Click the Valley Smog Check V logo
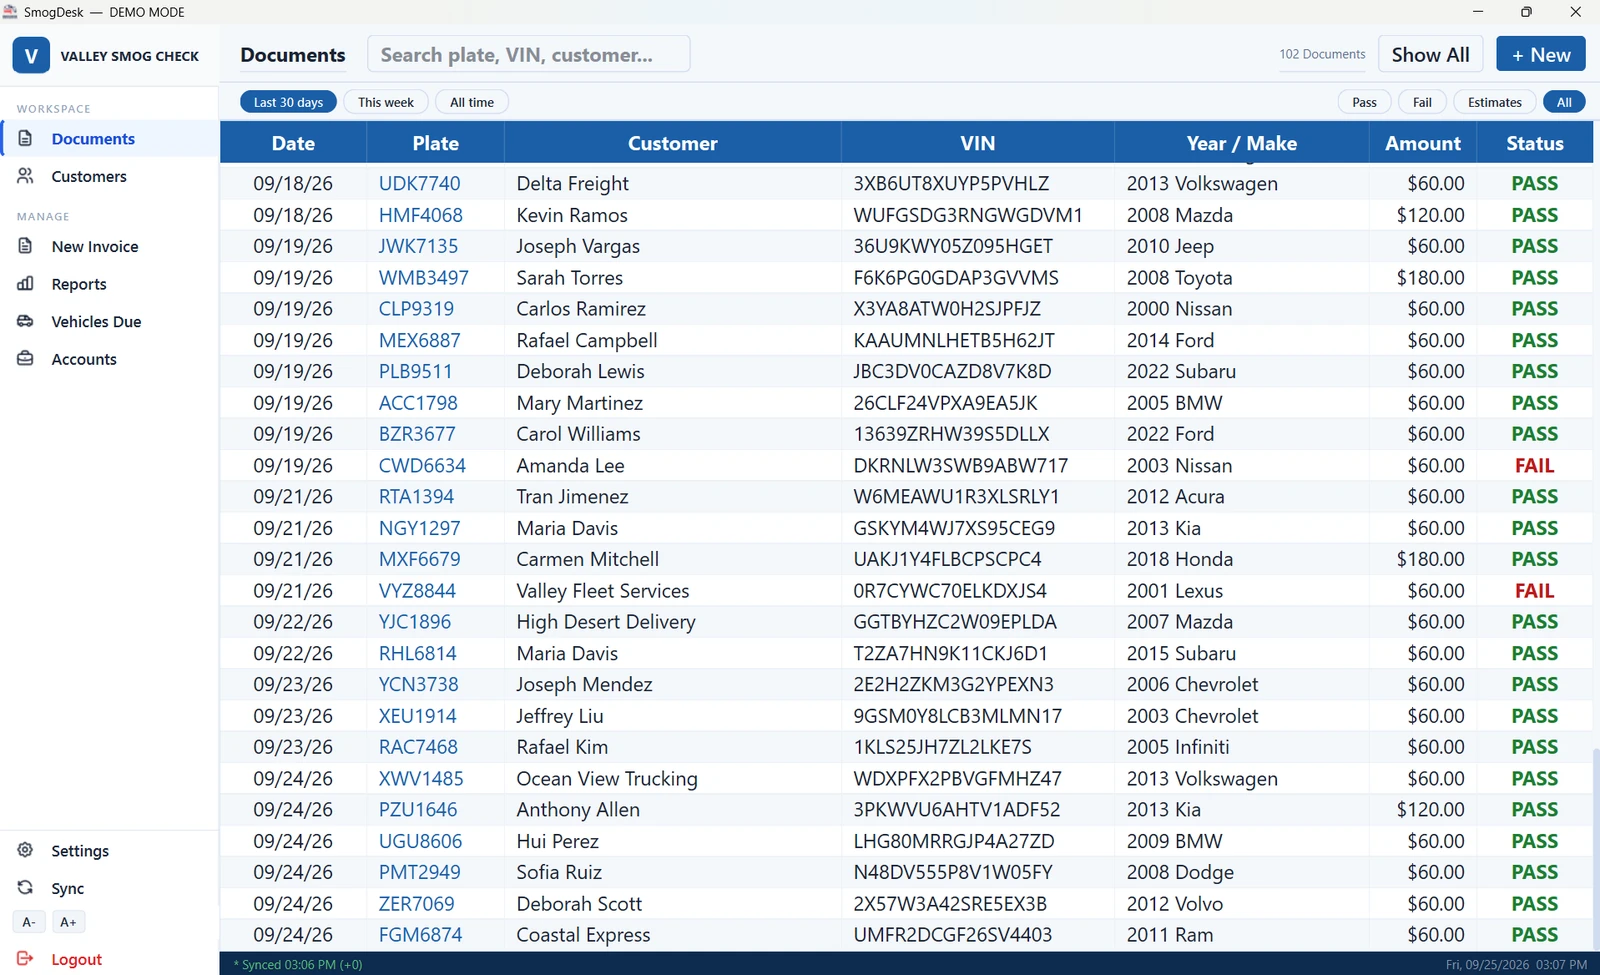The image size is (1600, 975). click(x=31, y=56)
